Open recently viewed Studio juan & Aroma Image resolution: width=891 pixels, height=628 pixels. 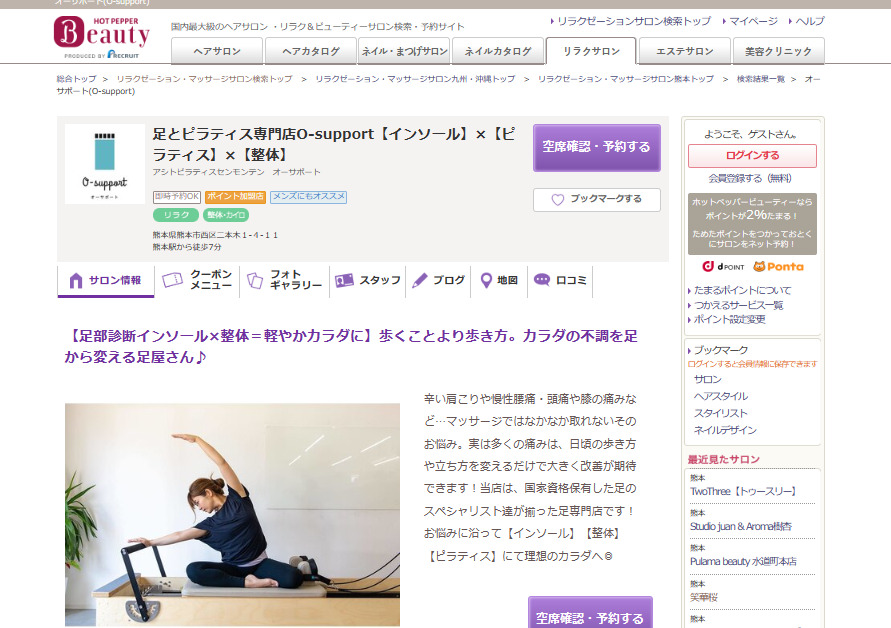click(x=741, y=527)
